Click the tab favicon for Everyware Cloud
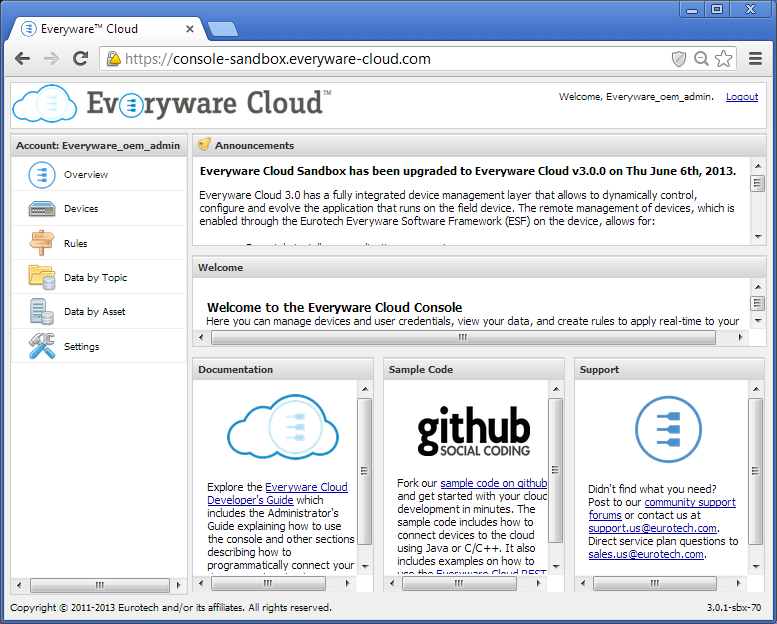The height and width of the screenshot is (624, 777). (x=29, y=29)
